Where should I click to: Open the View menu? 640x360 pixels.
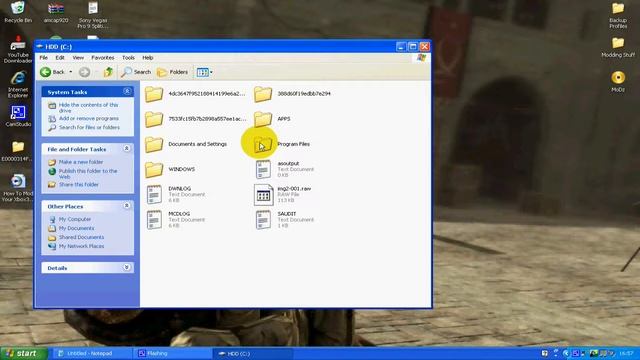coord(78,58)
